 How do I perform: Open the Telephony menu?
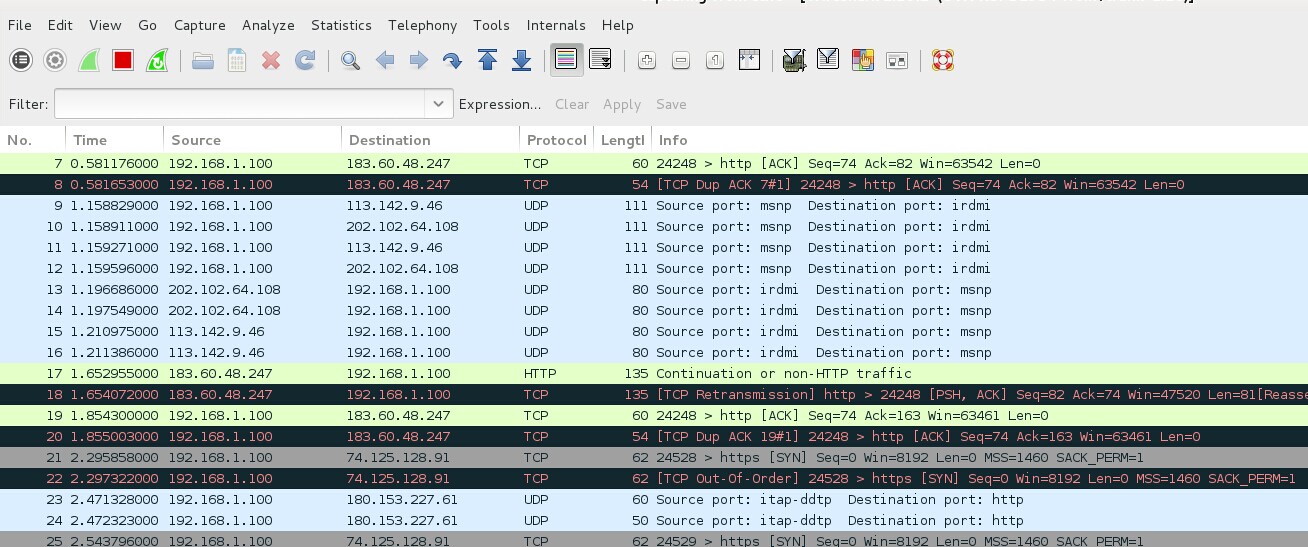coord(422,25)
